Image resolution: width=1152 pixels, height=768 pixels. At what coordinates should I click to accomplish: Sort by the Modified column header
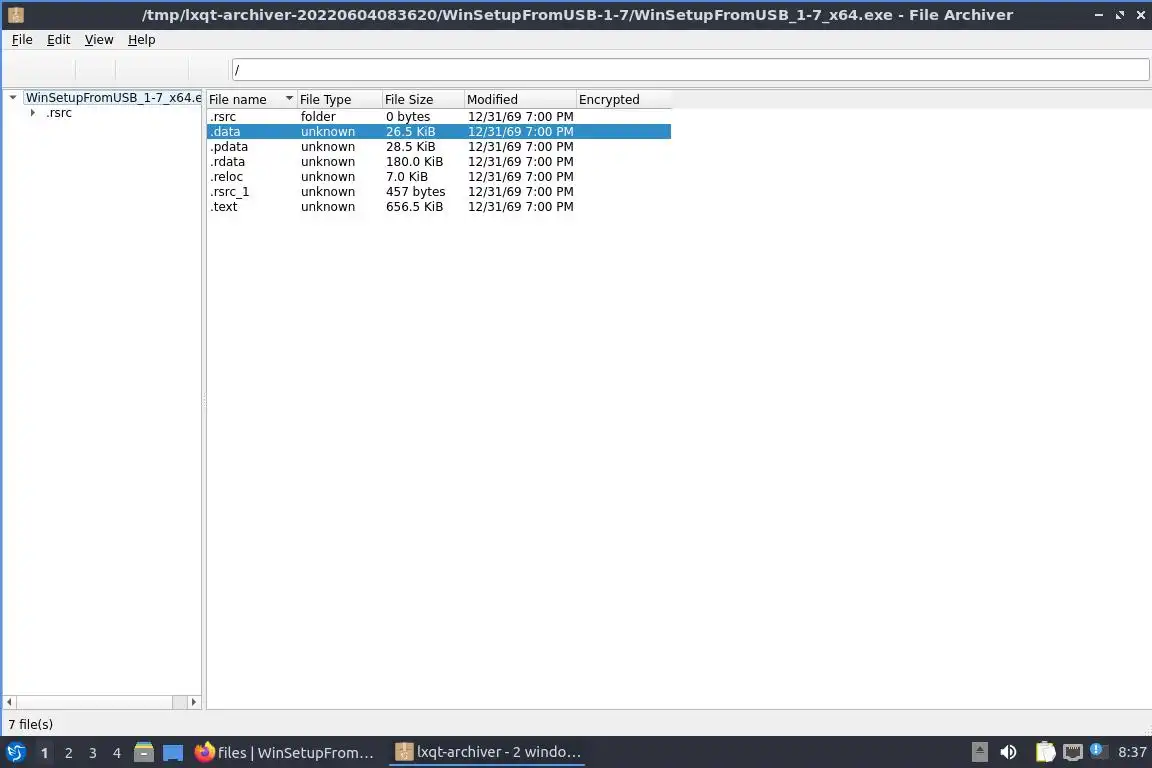pyautogui.click(x=520, y=99)
